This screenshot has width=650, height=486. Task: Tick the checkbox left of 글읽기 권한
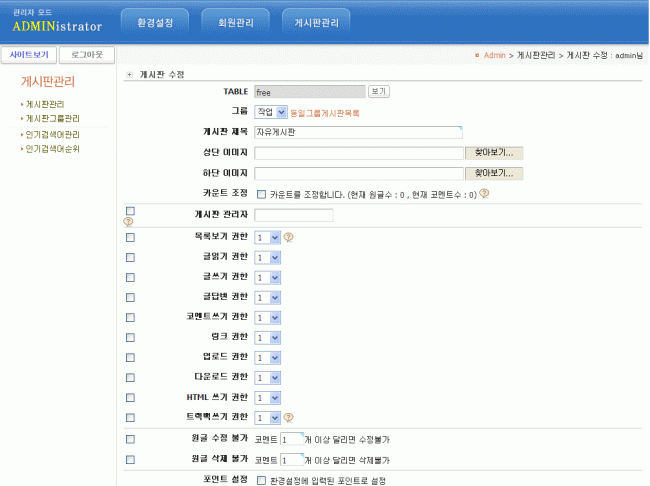131,256
